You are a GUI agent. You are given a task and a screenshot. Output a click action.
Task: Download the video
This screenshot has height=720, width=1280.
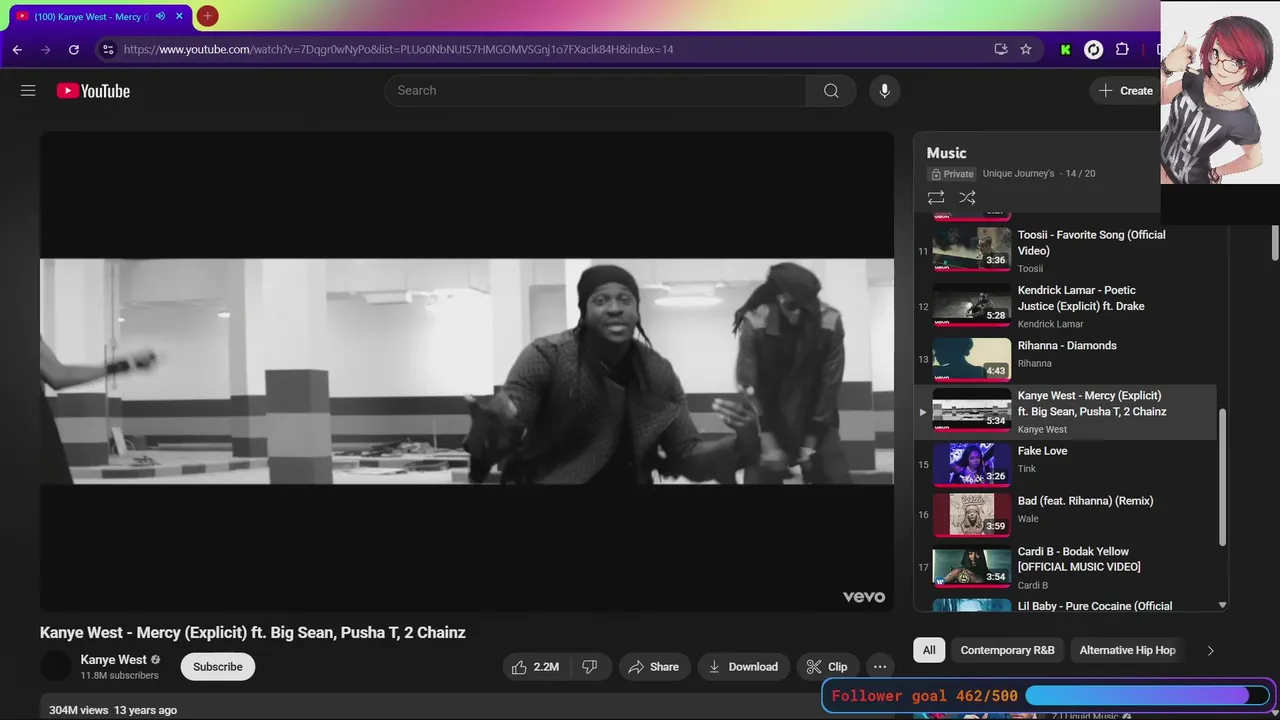744,667
